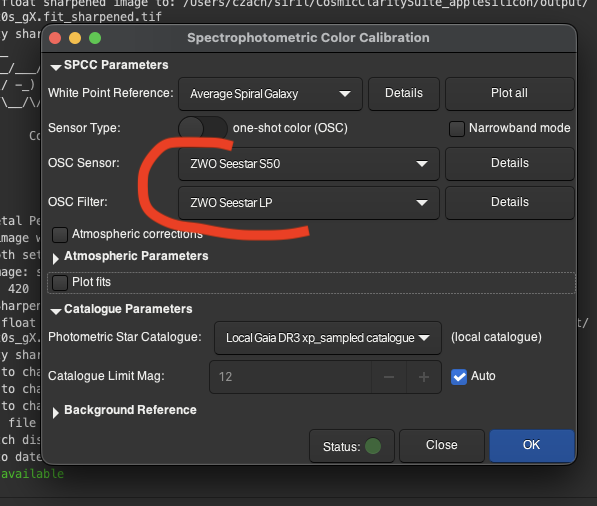The width and height of the screenshot is (597, 506).
Task: Open the Photometric Star Catalogue dropdown
Action: pyautogui.click(x=328, y=338)
